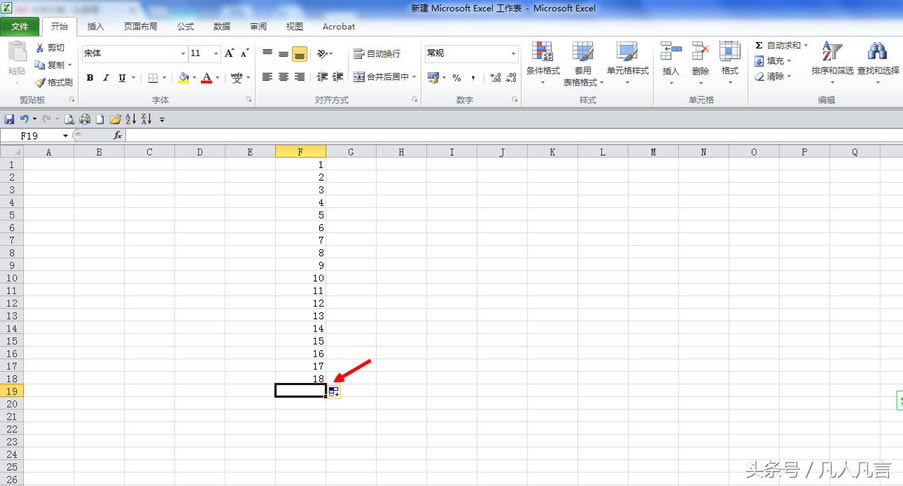Click the Sort Ascending icon in quick toolbar
903x486 pixels.
130,119
